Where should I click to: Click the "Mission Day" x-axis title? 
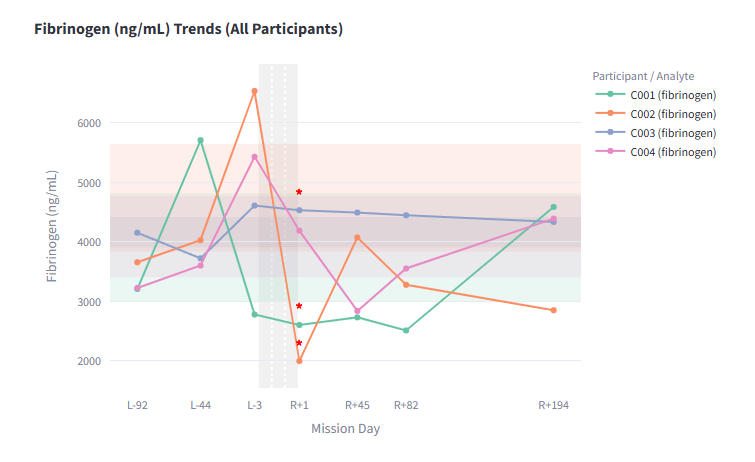point(345,429)
